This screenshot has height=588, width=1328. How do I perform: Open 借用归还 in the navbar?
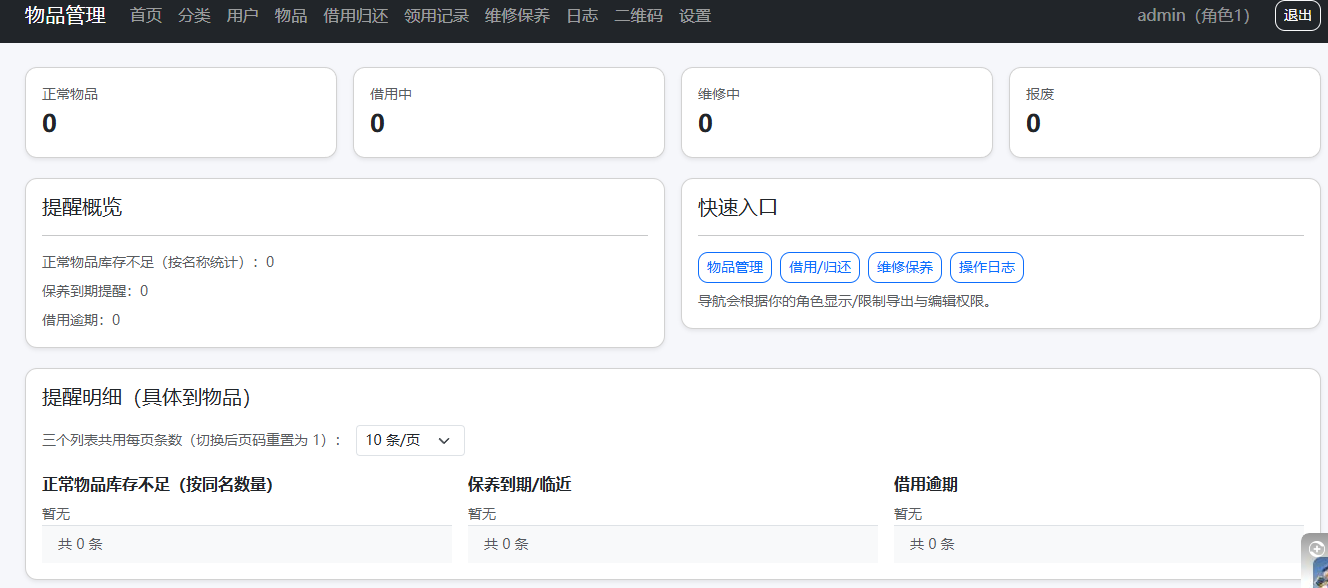point(356,16)
